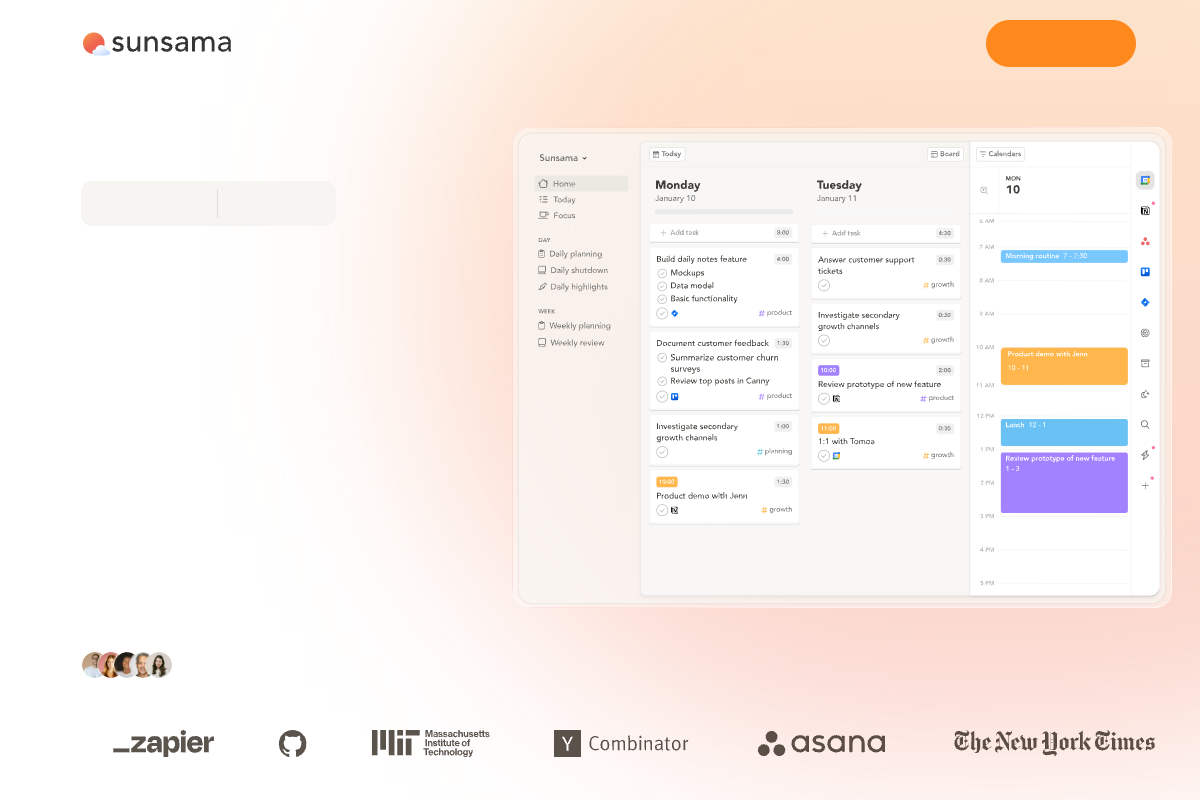Go to Home in the sidebar
The width and height of the screenshot is (1200, 800).
tap(581, 184)
